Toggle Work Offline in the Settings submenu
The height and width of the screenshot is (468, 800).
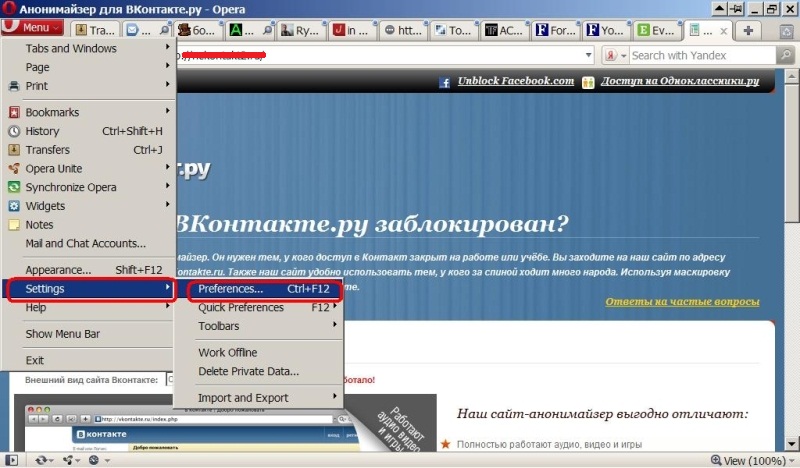(x=227, y=352)
